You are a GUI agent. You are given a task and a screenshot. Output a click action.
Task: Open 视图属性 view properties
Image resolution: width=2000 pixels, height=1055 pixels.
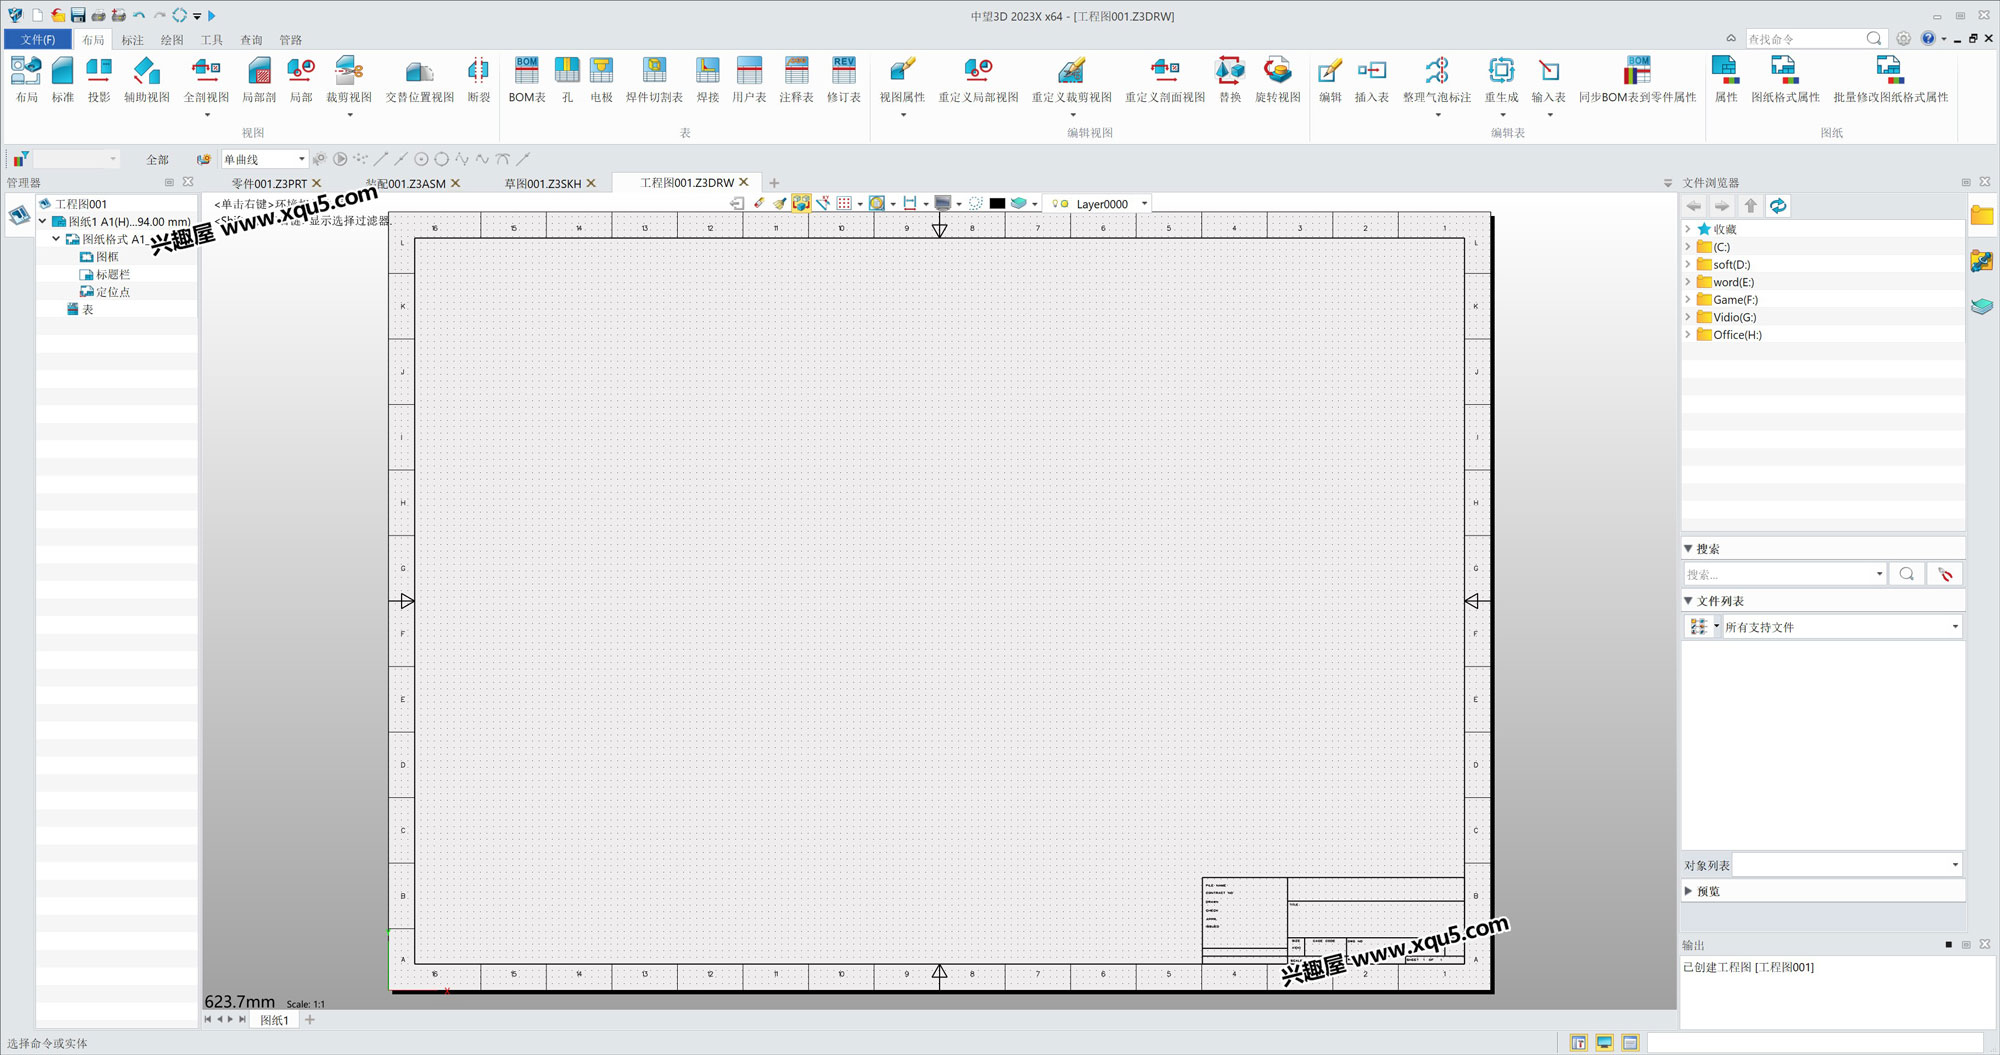(x=902, y=79)
